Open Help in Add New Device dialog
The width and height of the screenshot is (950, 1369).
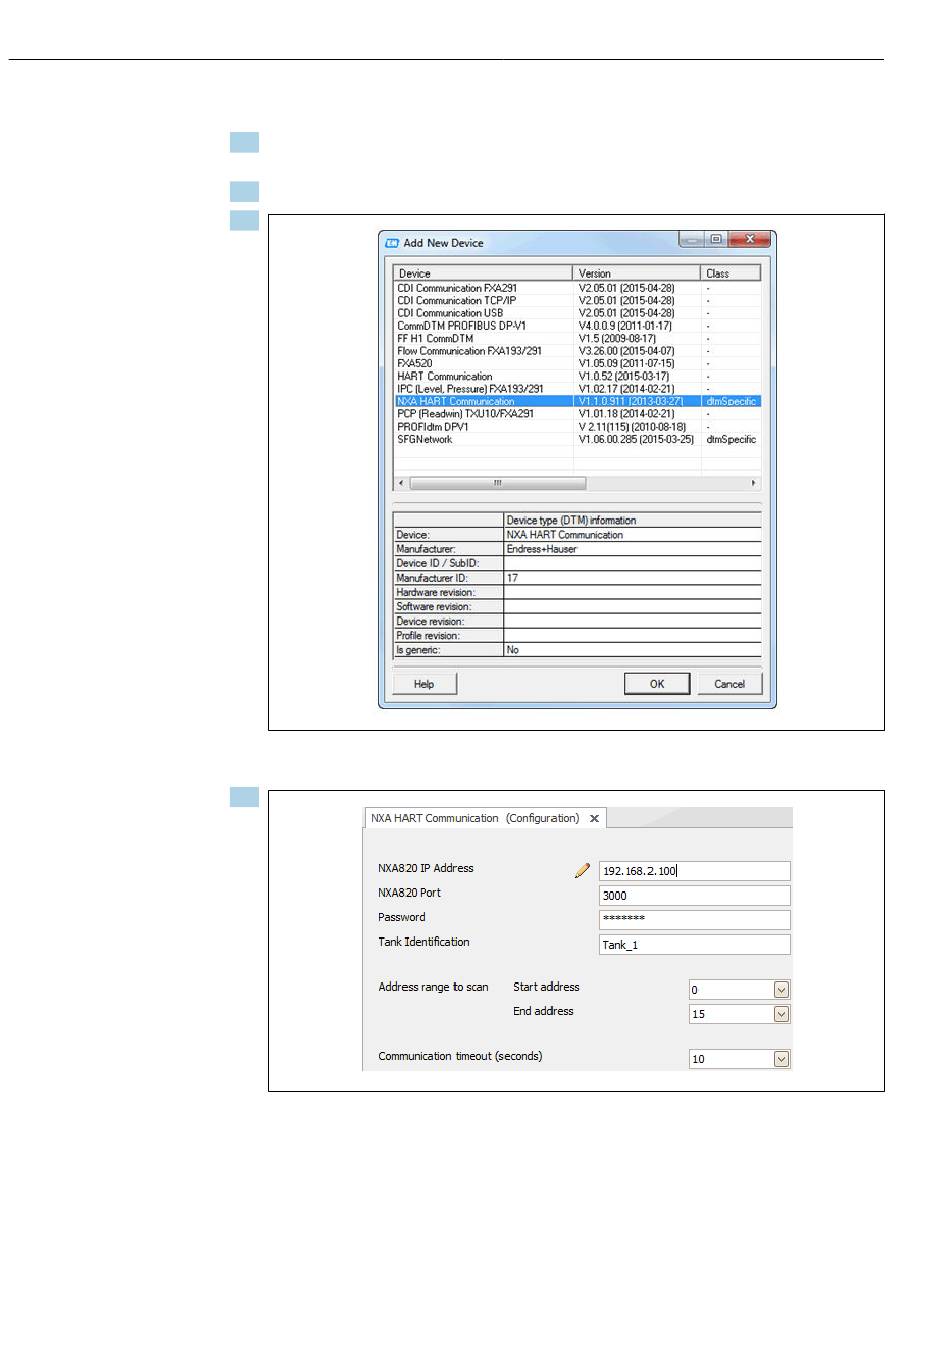point(424,684)
